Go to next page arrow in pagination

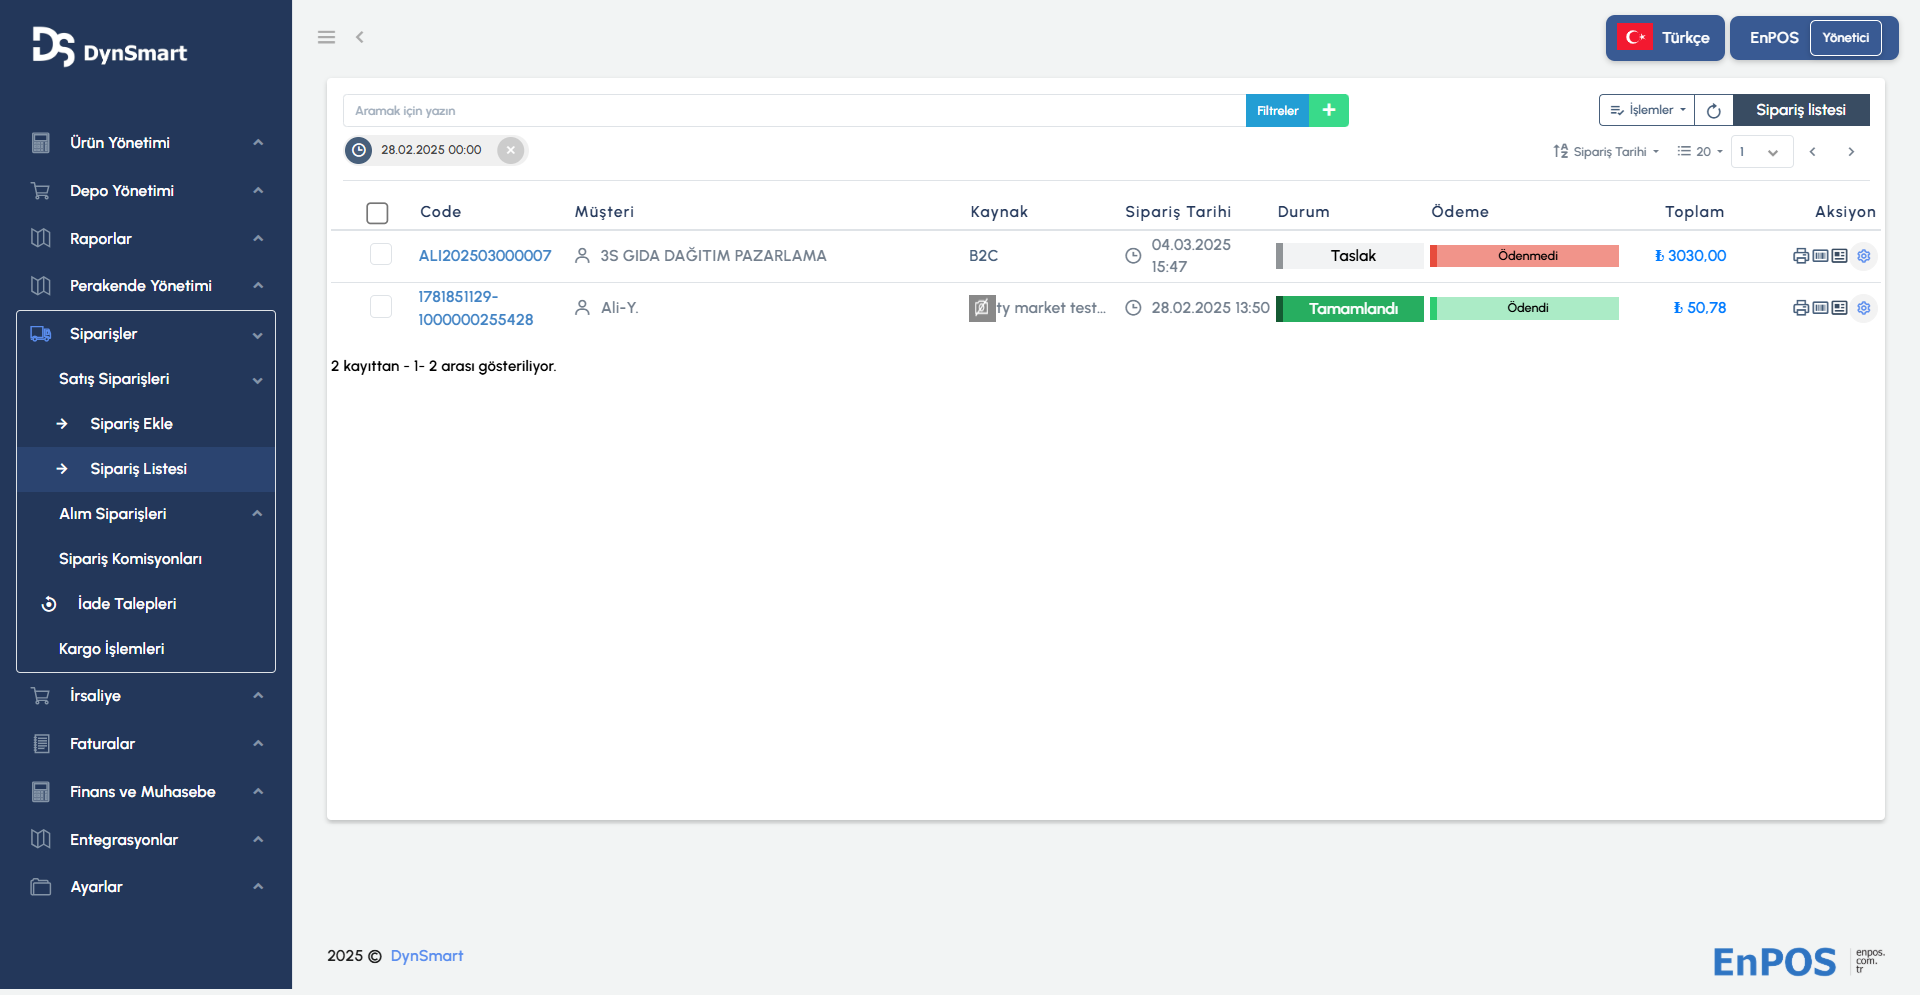pyautogui.click(x=1851, y=152)
